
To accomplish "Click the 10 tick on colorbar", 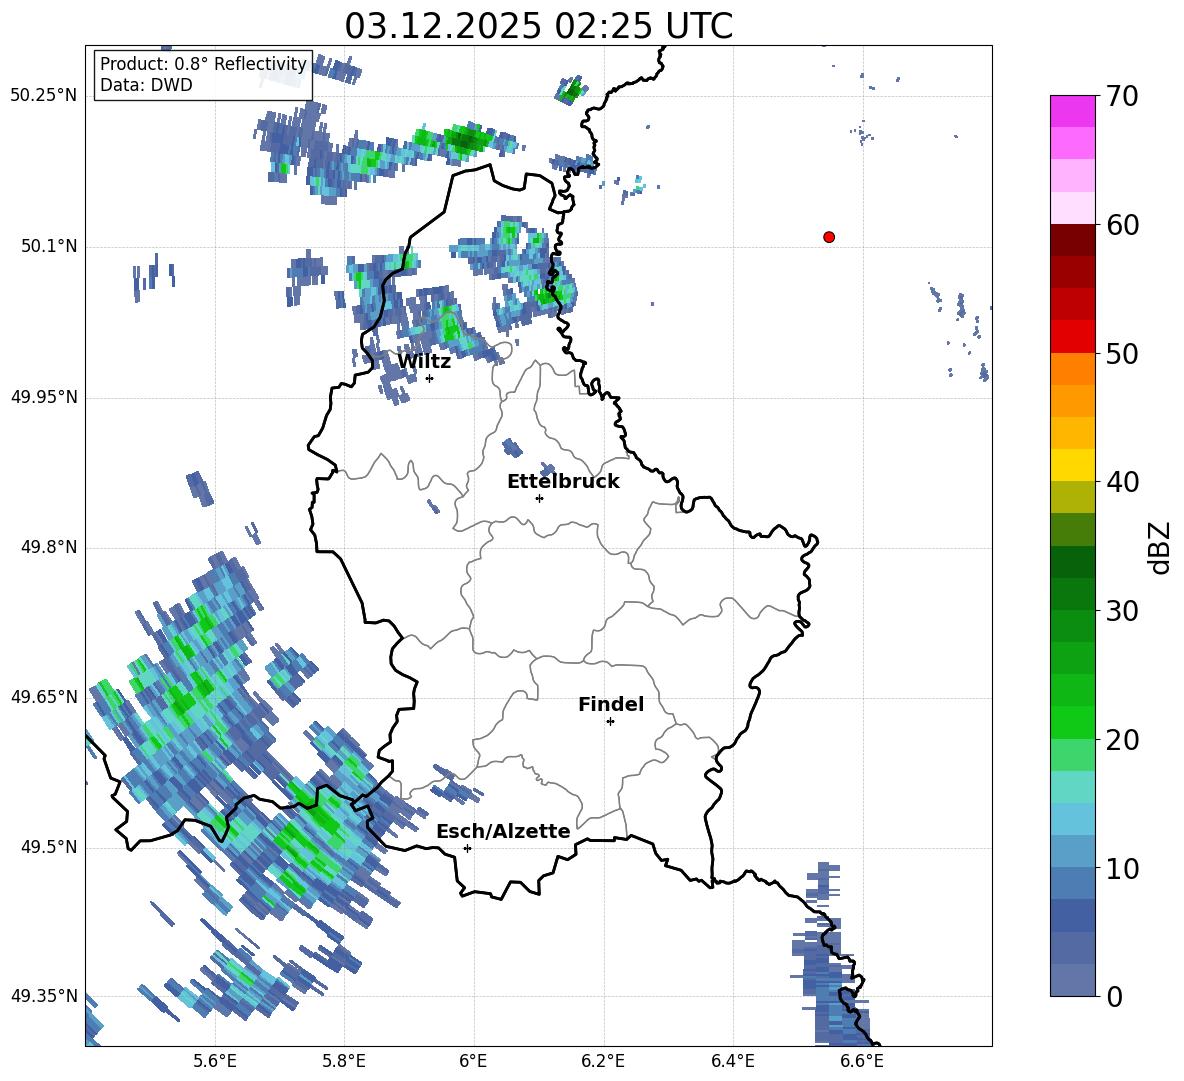I will (x=1122, y=868).
